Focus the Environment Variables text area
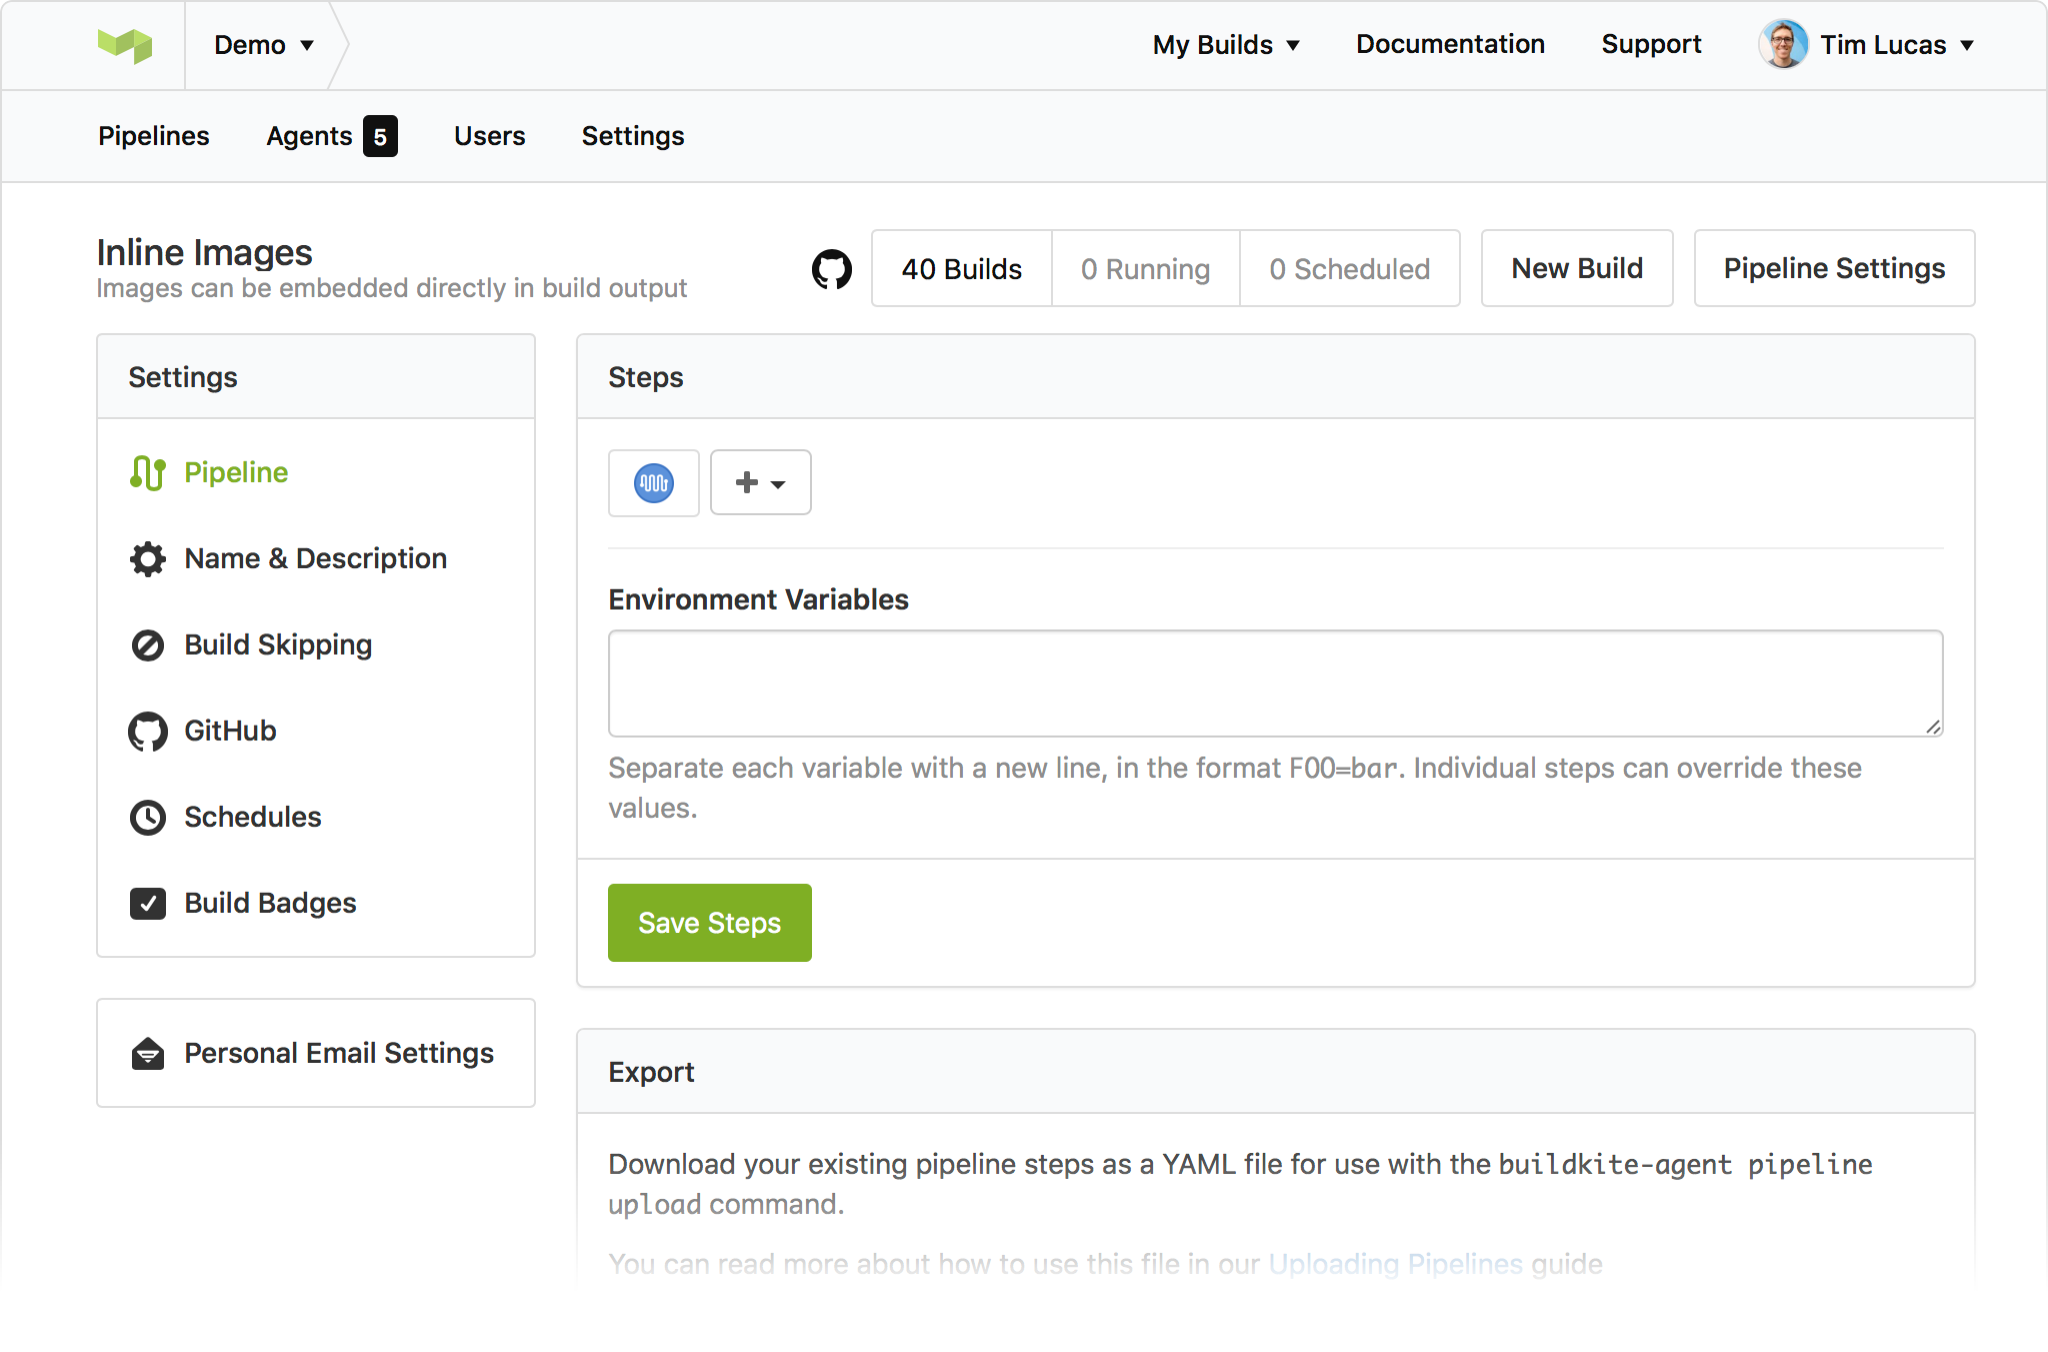Image resolution: width=2048 pixels, height=1352 pixels. [x=1275, y=683]
